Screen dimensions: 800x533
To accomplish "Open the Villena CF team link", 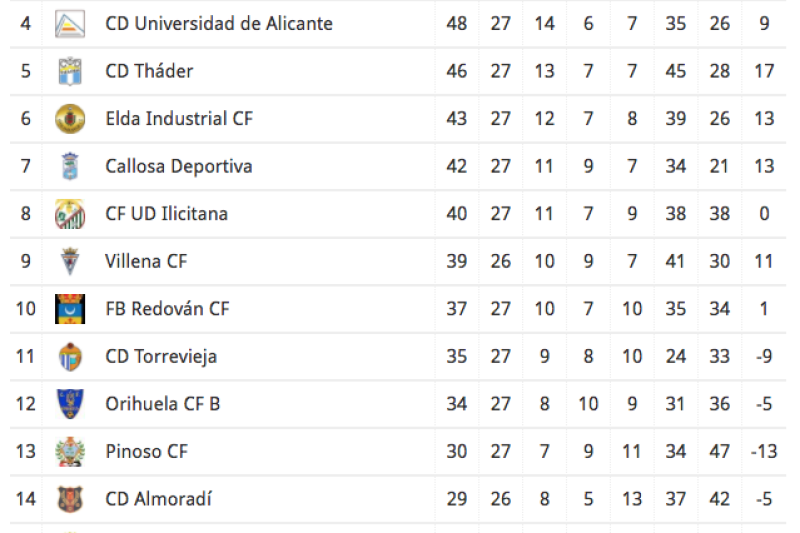I will click(146, 261).
